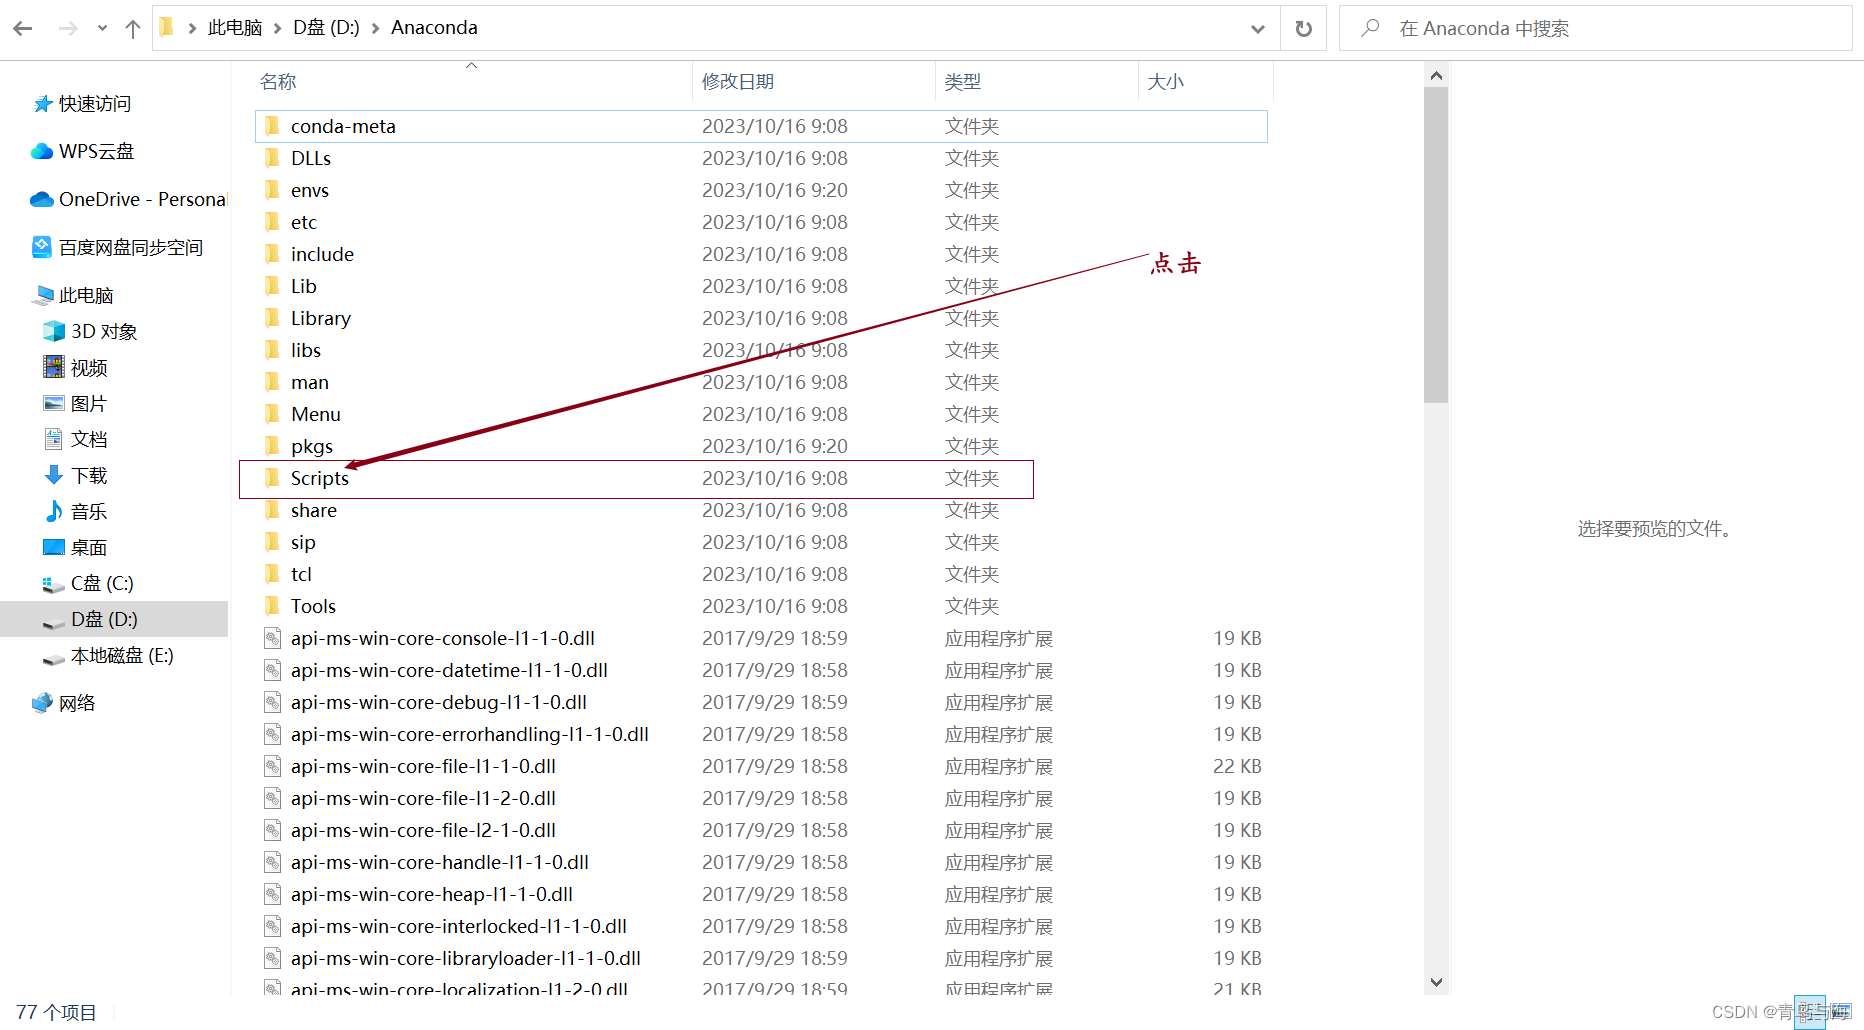Open recent locations dropdown arrow
The height and width of the screenshot is (1030, 1864).
(x=102, y=28)
